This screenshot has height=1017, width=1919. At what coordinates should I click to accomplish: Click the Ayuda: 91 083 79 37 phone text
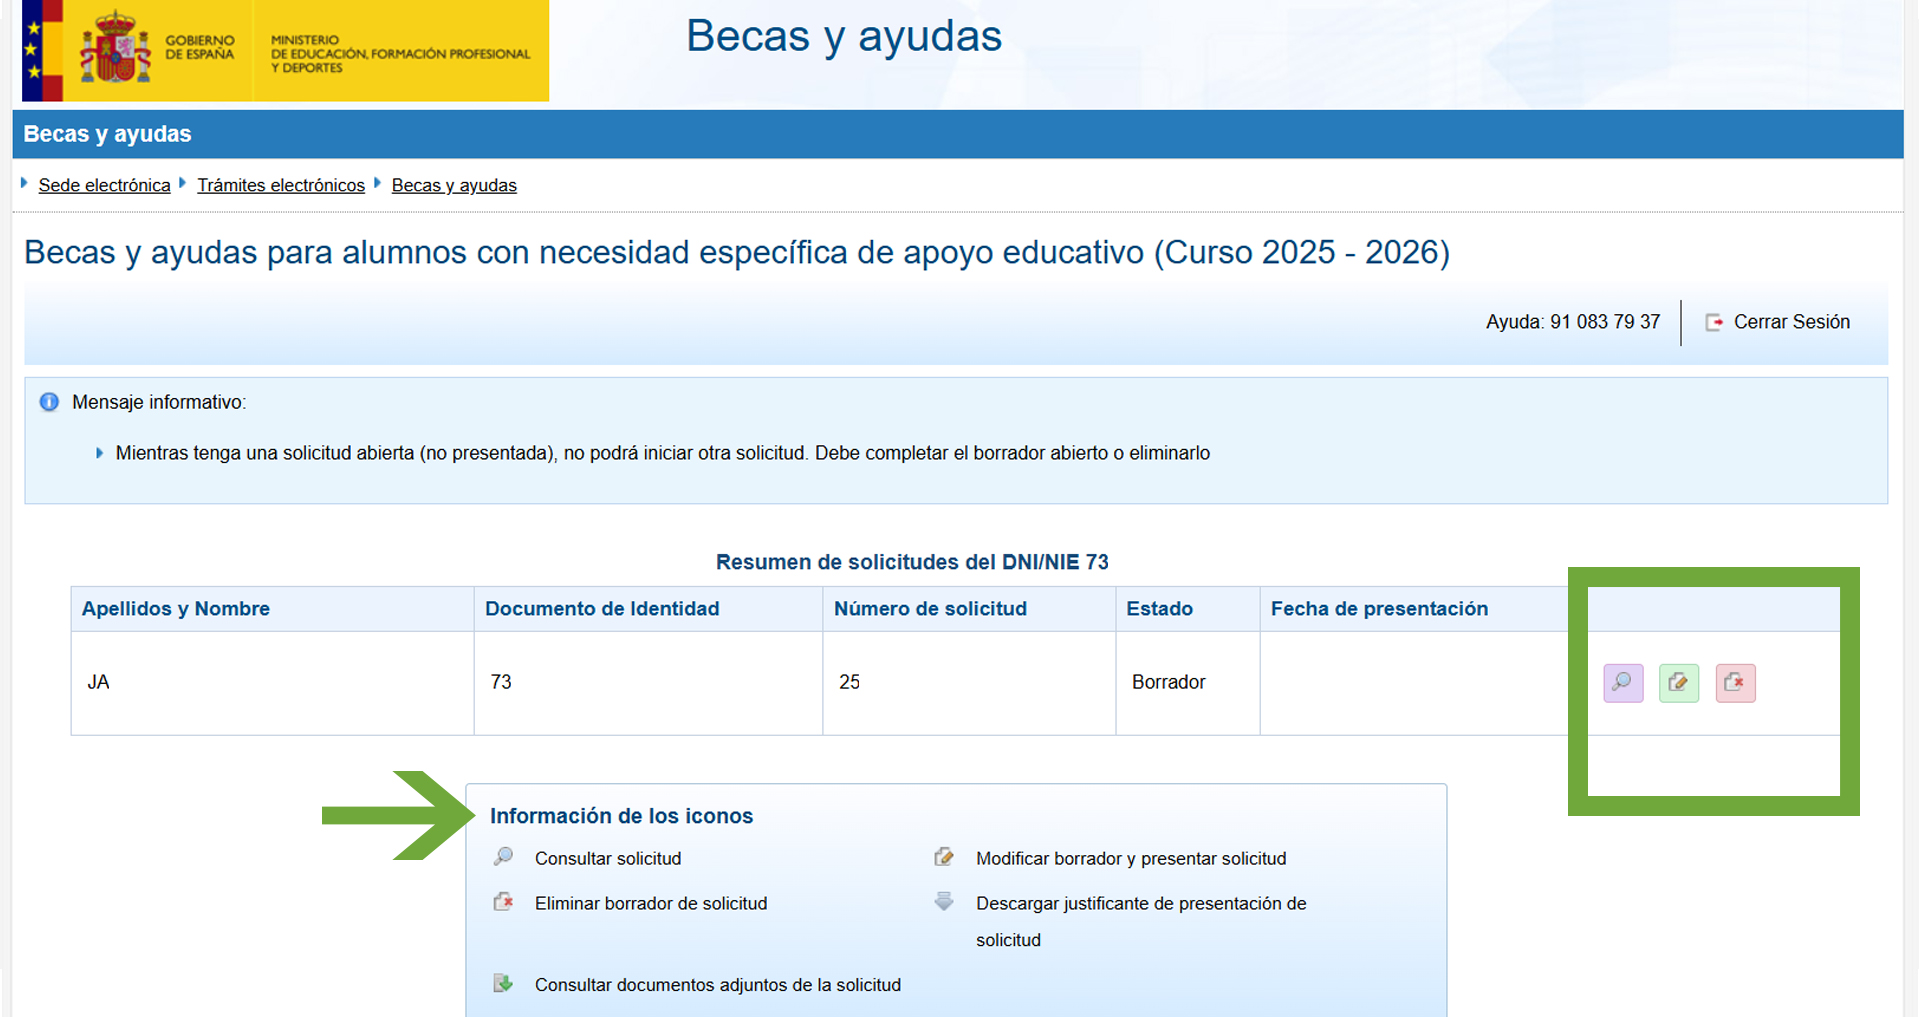tap(1572, 322)
